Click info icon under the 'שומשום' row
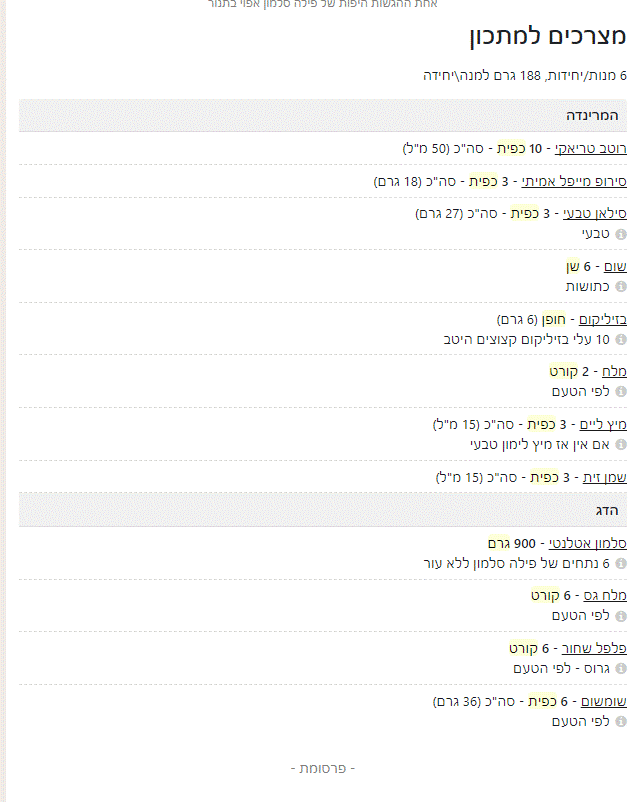The width and height of the screenshot is (632, 802). (x=621, y=721)
